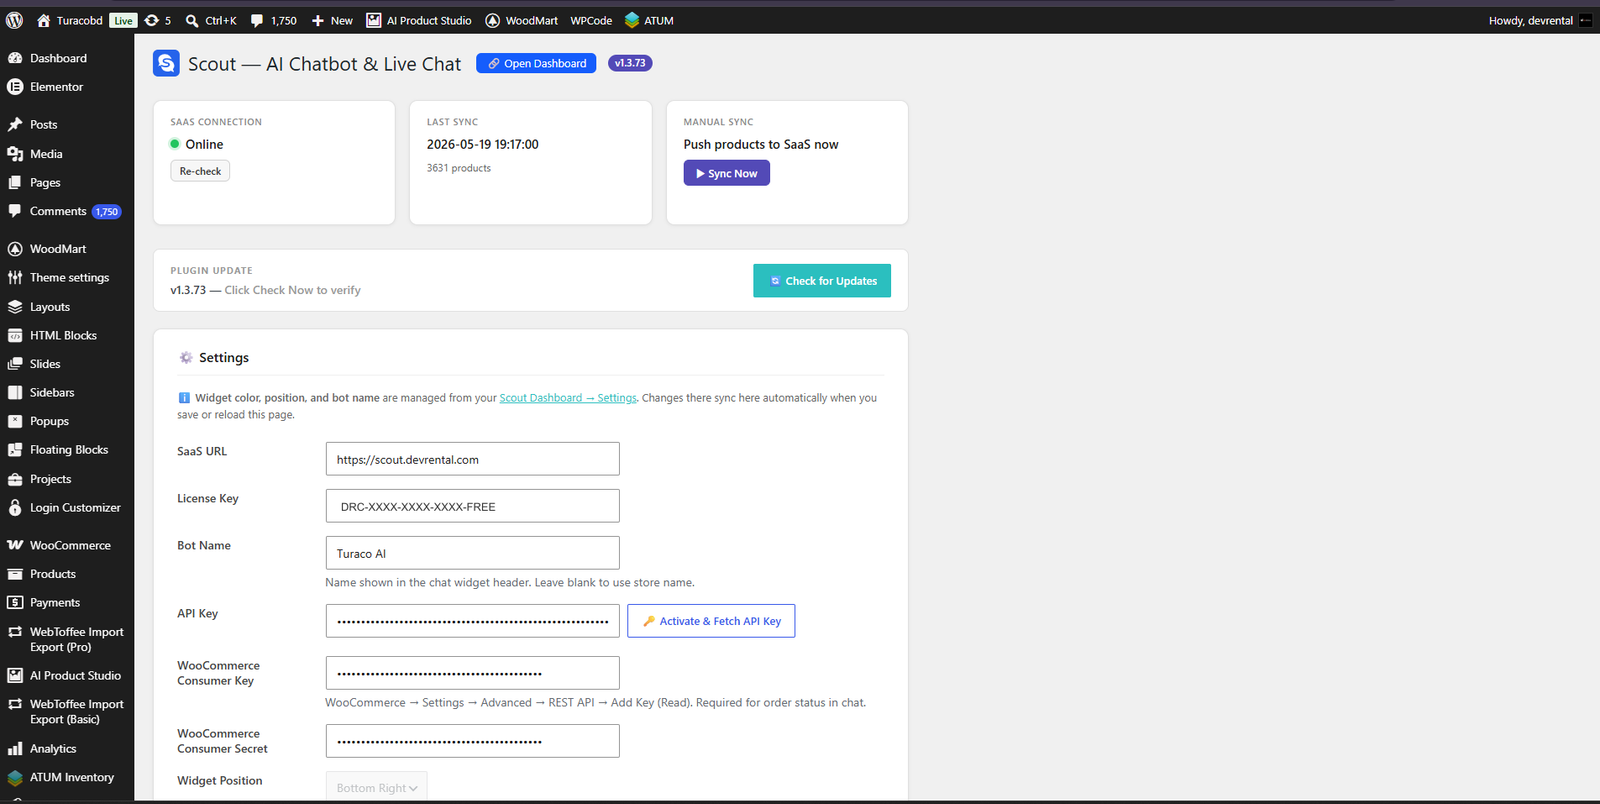Click the Layouts stack icon
The height and width of the screenshot is (804, 1600).
pos(15,307)
